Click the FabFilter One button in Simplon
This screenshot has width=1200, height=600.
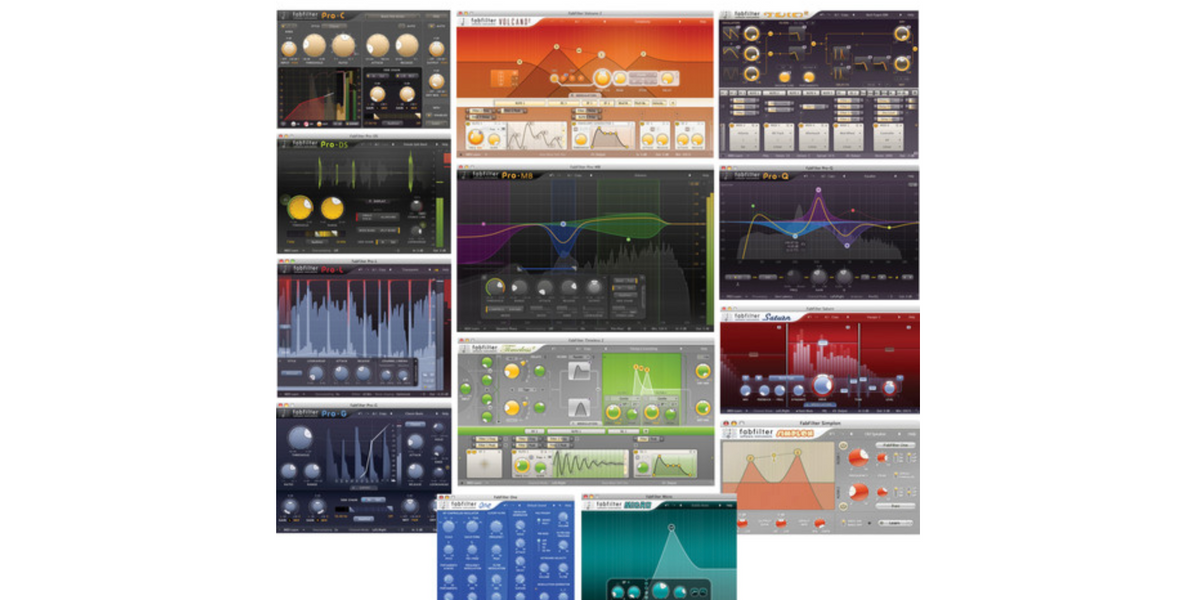pos(896,445)
